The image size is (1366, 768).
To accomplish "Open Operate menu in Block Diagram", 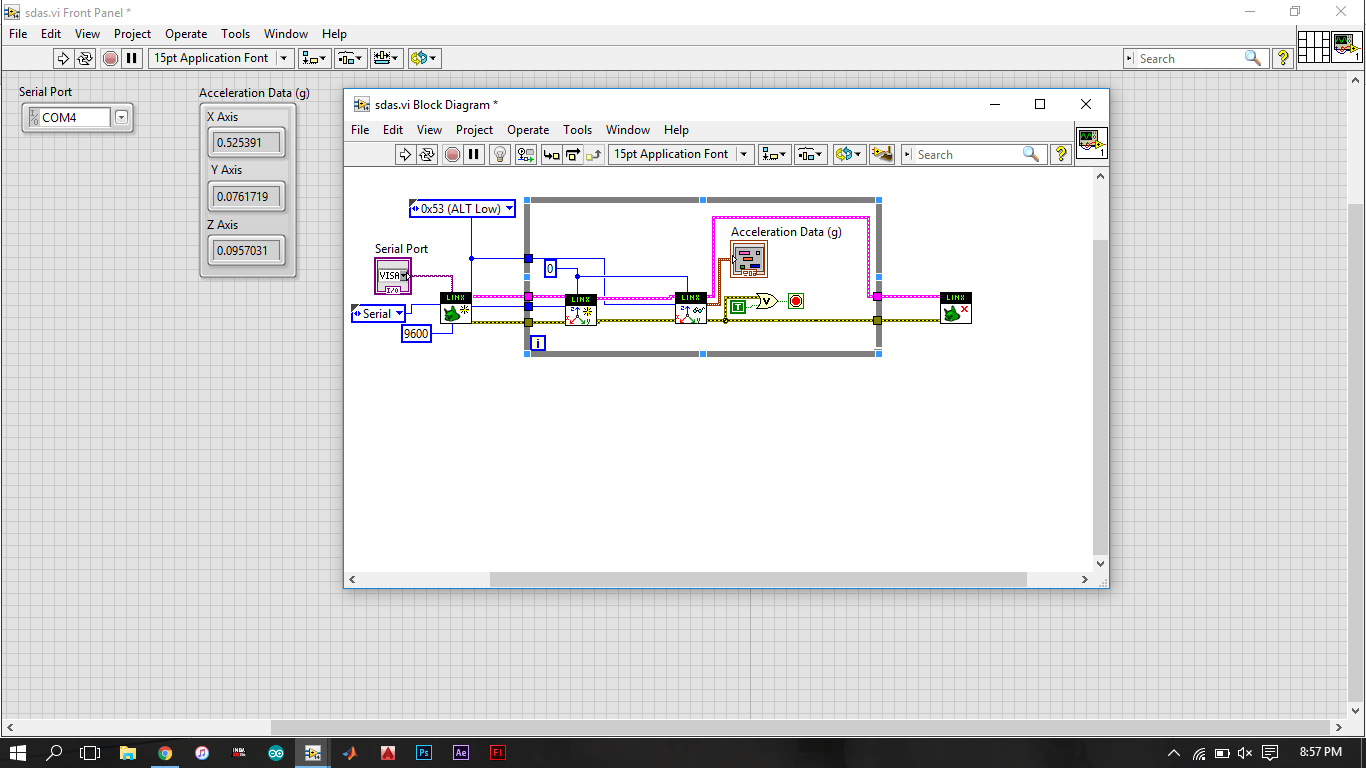I will pos(528,130).
